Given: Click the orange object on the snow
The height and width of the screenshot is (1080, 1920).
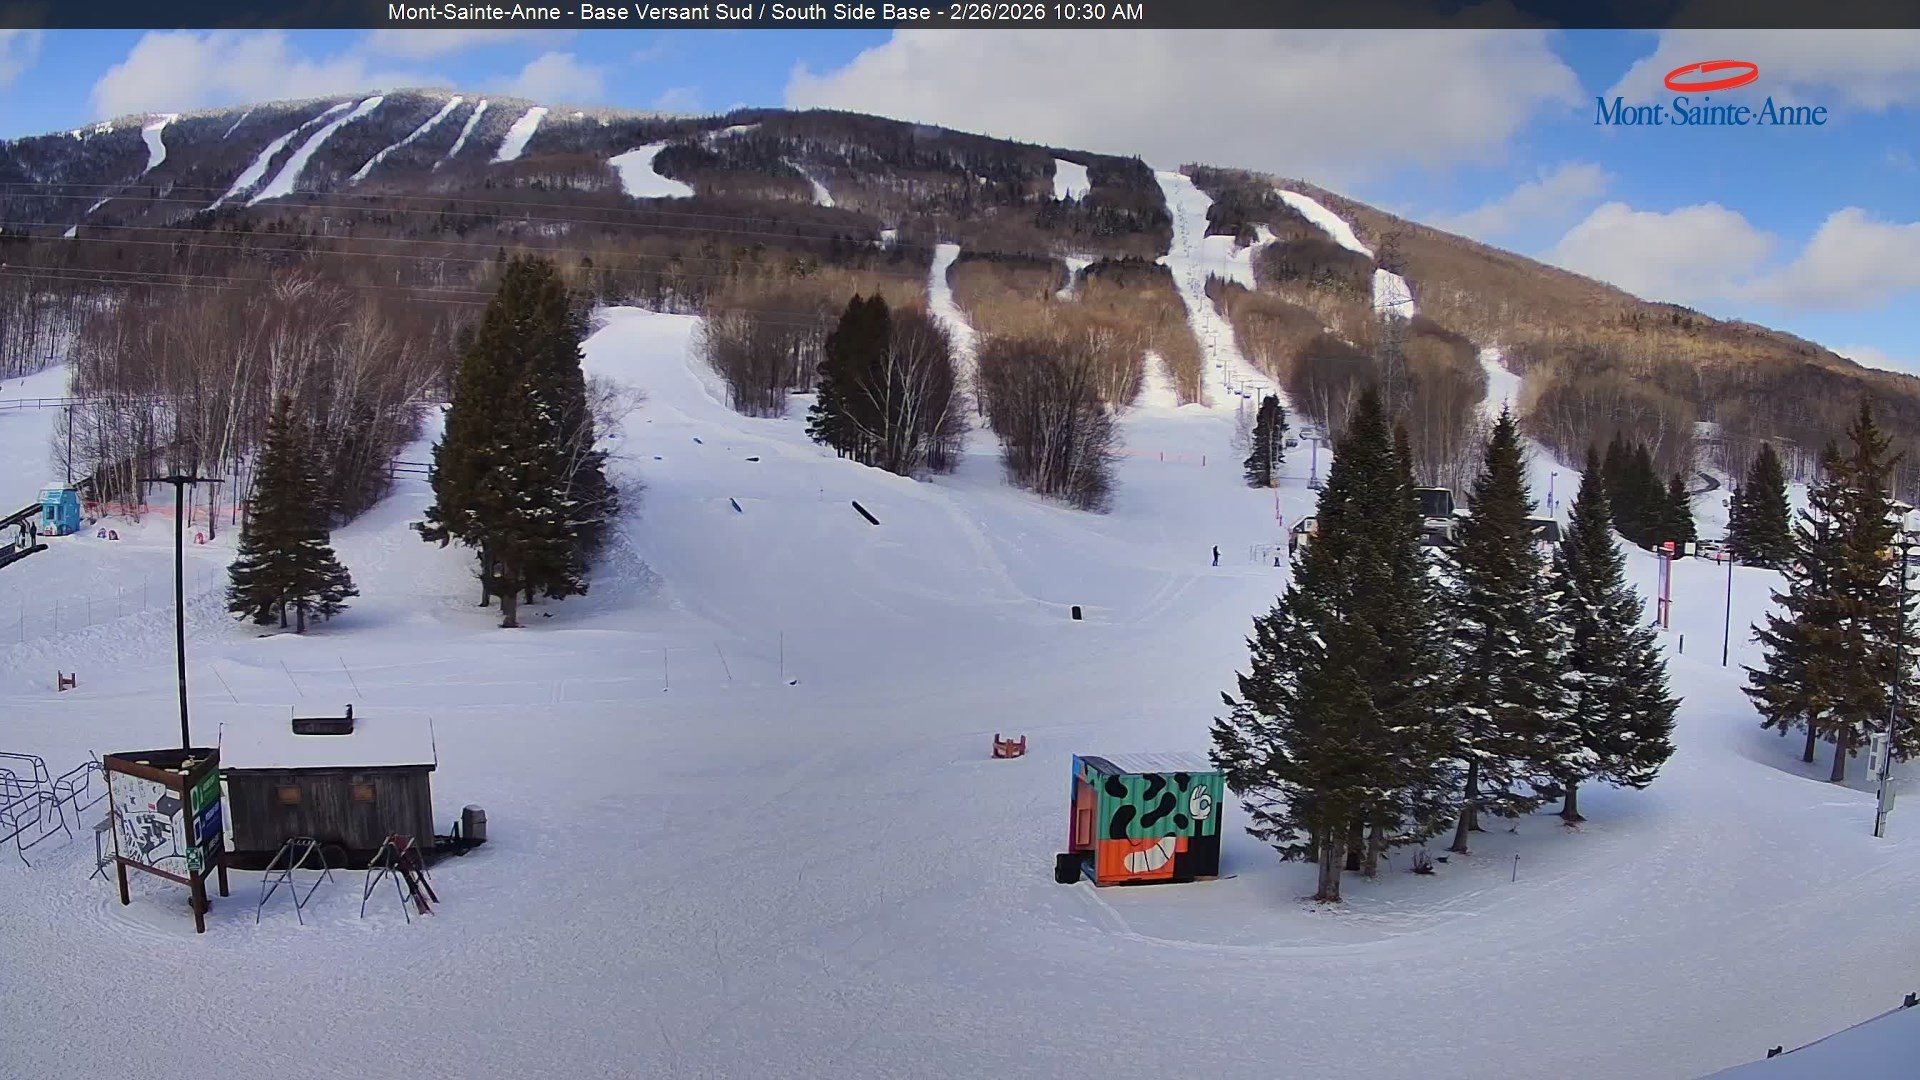Looking at the screenshot, I should [x=1009, y=746].
